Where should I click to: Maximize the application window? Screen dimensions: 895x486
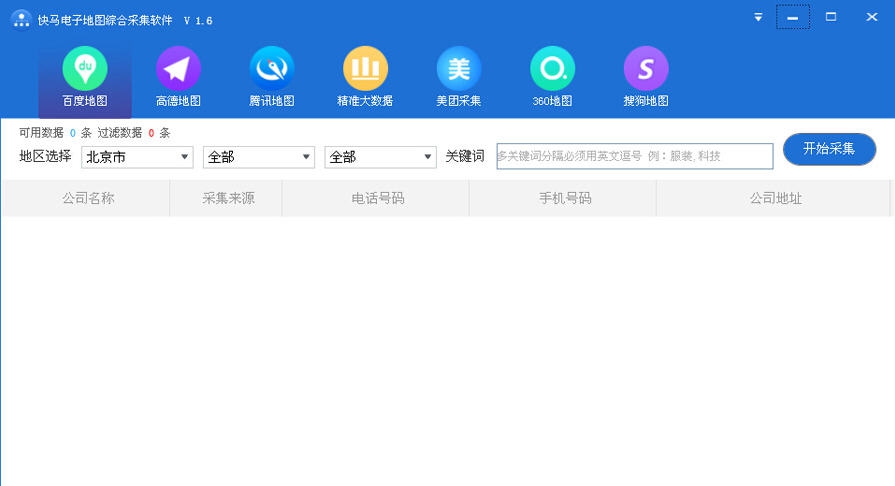click(x=831, y=17)
